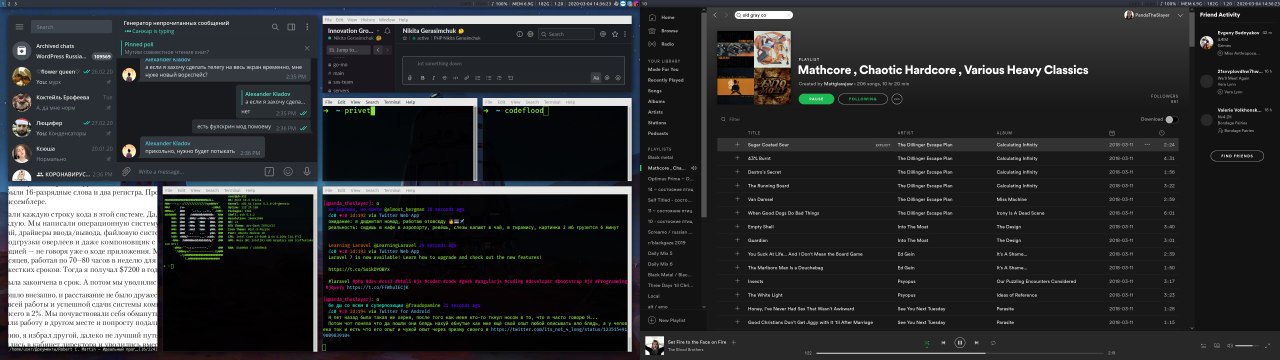
Task: Toggle the playlist Download switch
Action: click(x=1171, y=119)
